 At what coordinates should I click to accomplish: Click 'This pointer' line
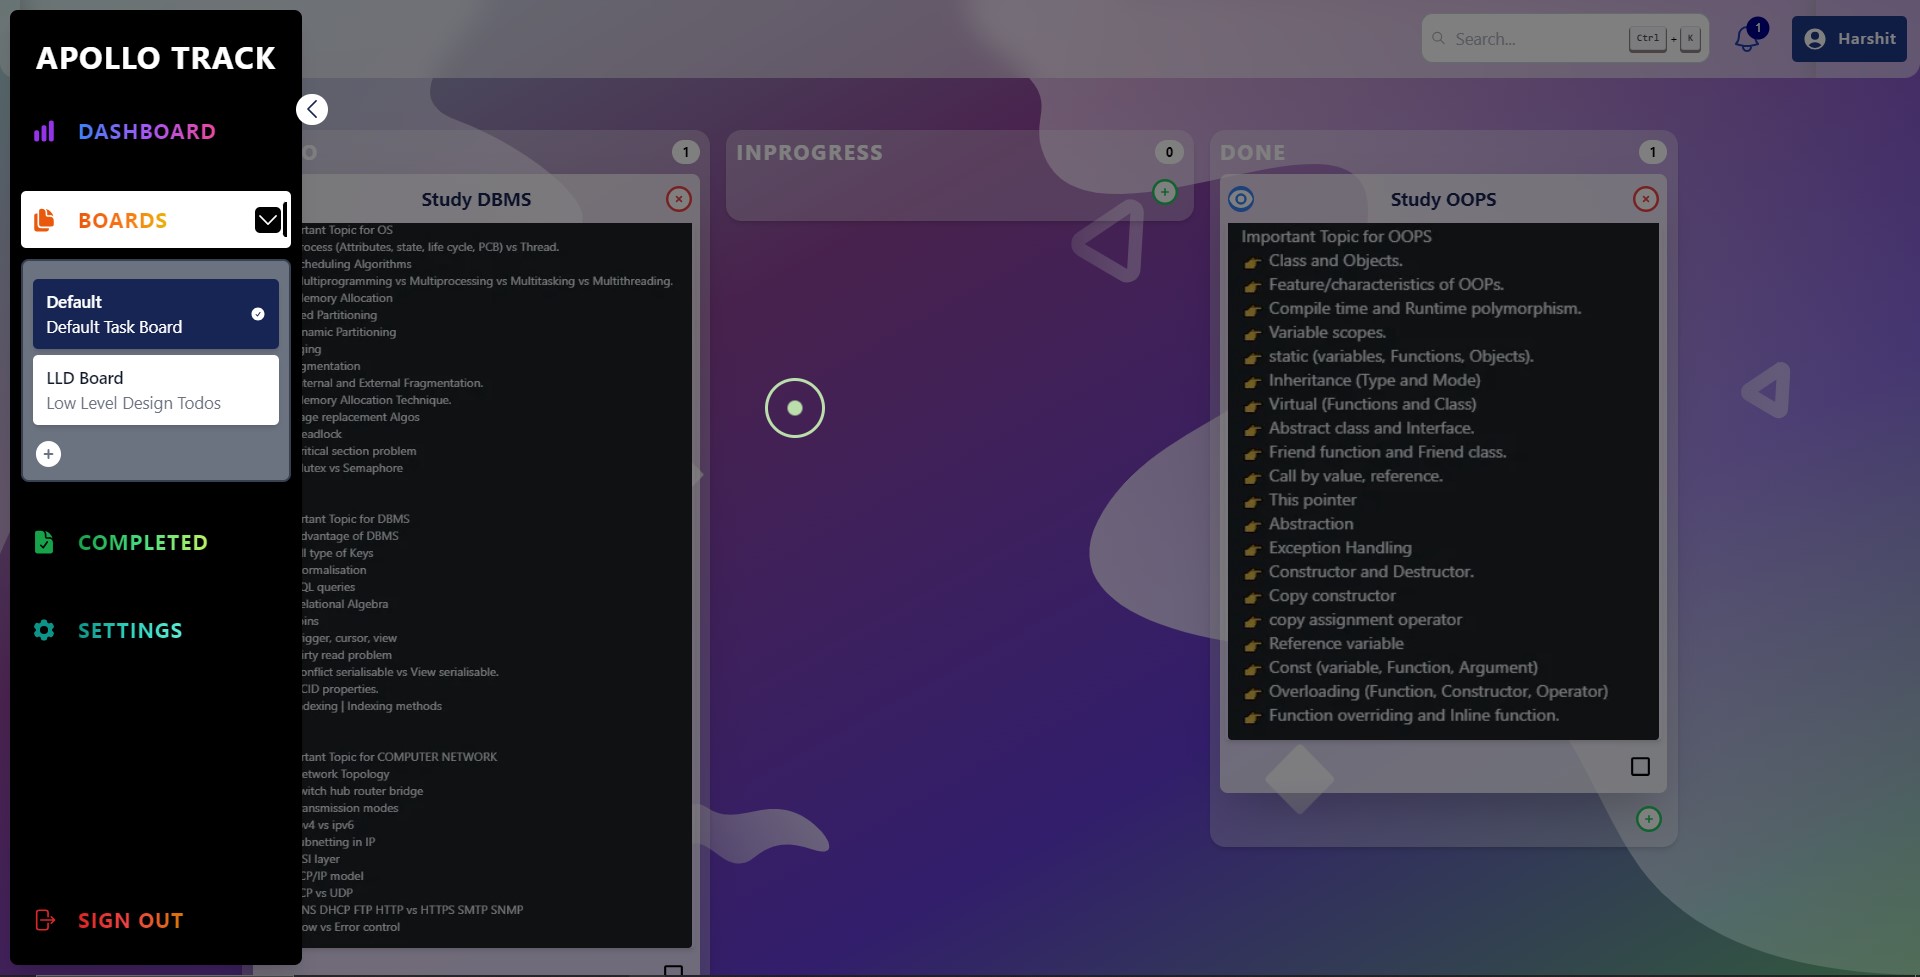1312,500
